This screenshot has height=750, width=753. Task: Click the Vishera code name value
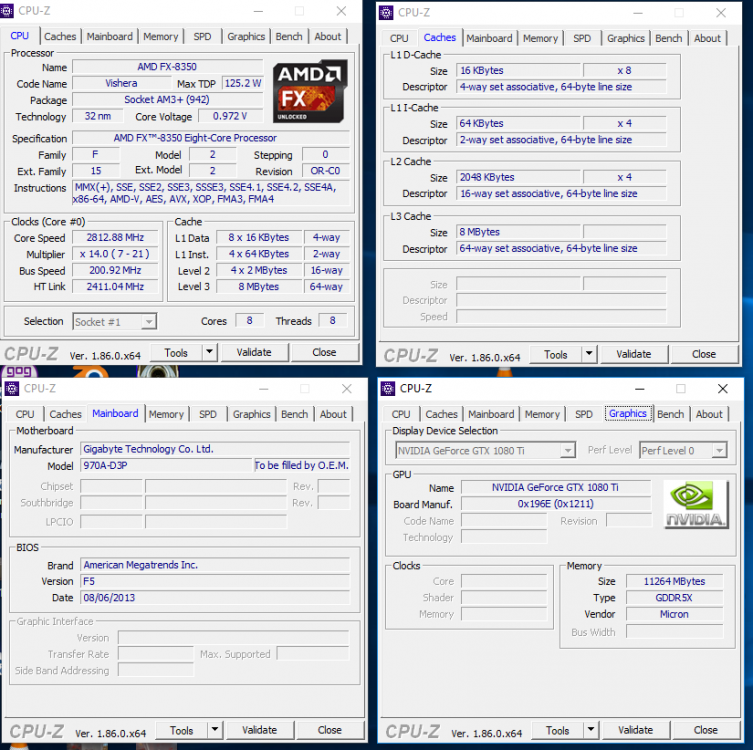click(x=121, y=83)
